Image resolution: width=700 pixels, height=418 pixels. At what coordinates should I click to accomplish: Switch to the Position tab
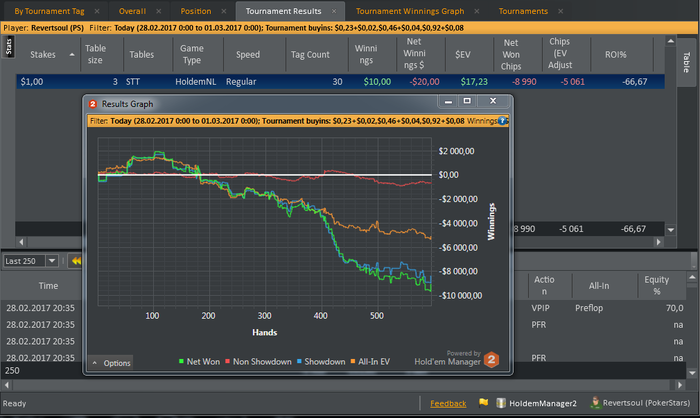(x=196, y=11)
